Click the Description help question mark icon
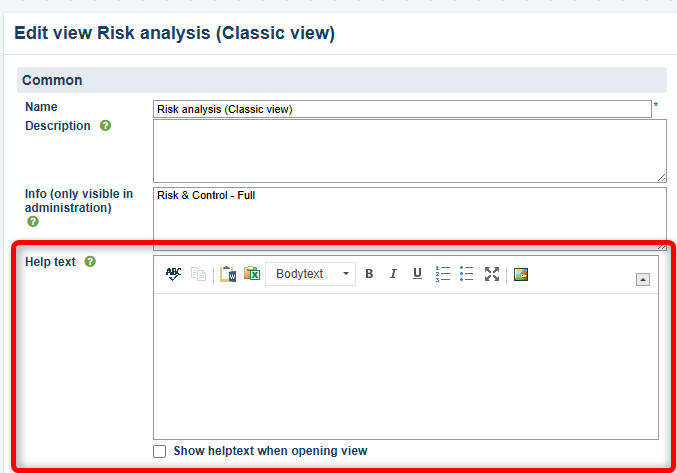677x473 pixels. point(105,126)
